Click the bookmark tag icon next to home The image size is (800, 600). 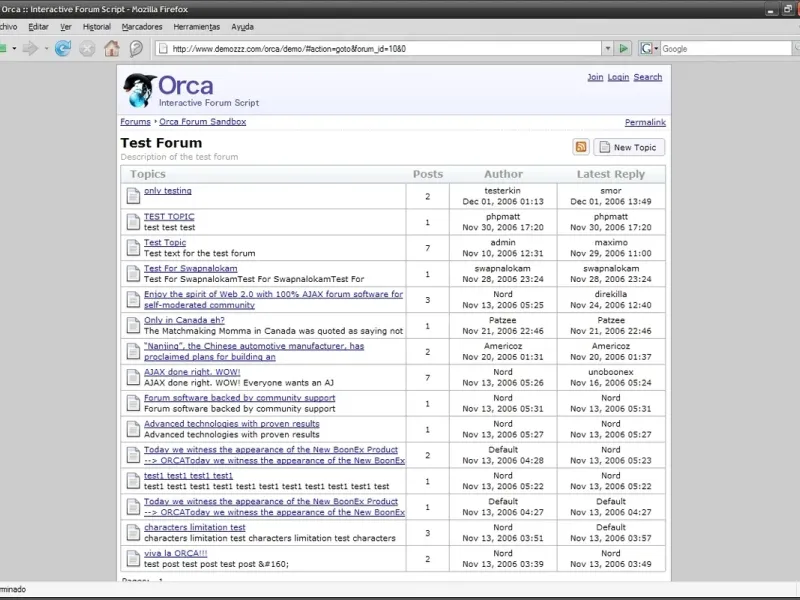[x=136, y=48]
